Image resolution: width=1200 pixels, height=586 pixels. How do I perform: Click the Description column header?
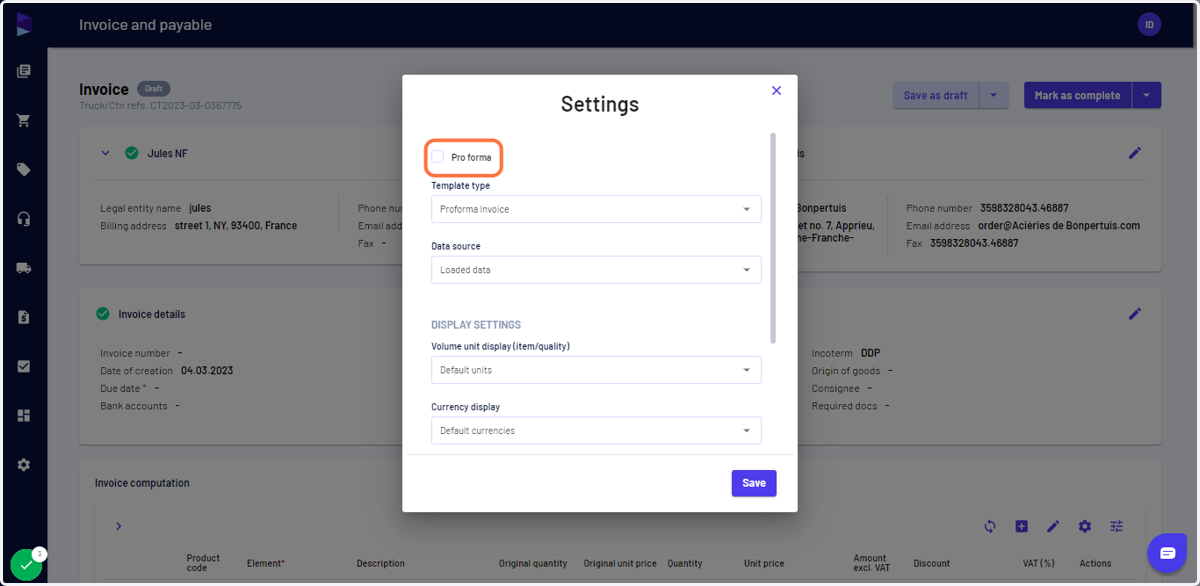pos(381,564)
